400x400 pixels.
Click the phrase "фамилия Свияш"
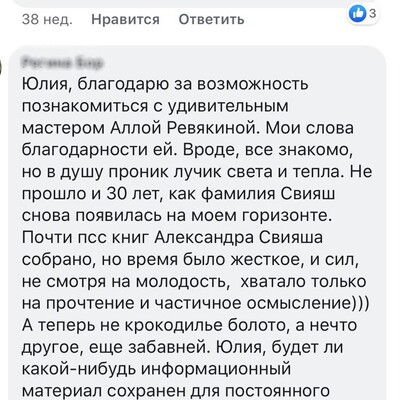(x=268, y=194)
